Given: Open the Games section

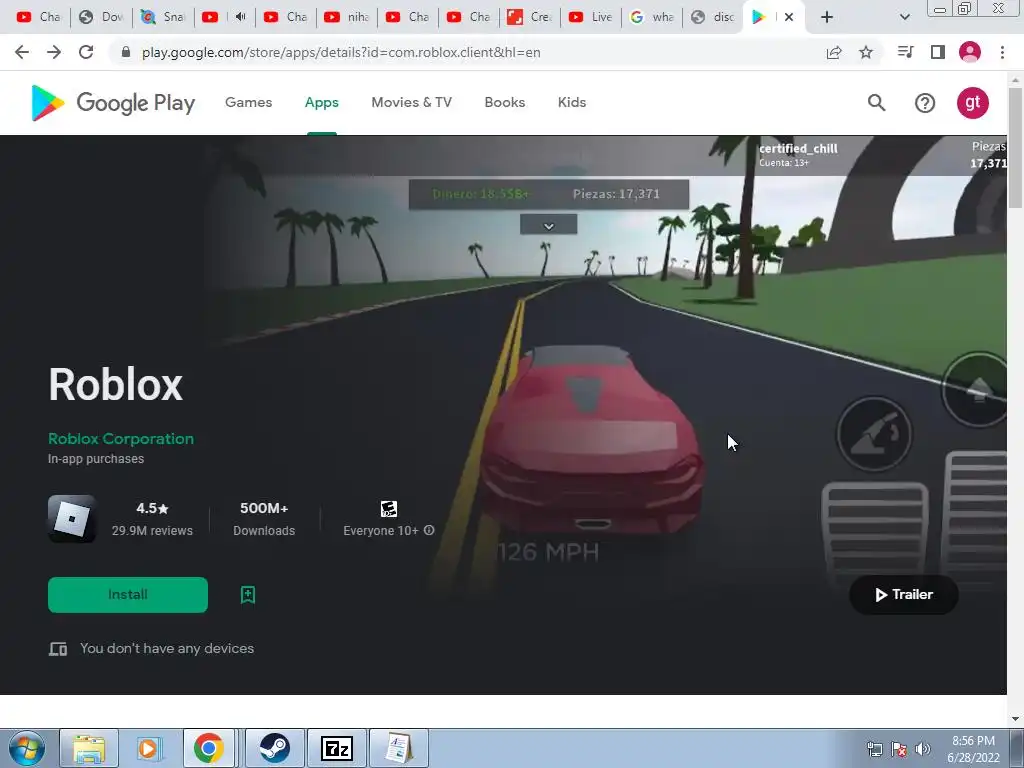Looking at the screenshot, I should (248, 103).
